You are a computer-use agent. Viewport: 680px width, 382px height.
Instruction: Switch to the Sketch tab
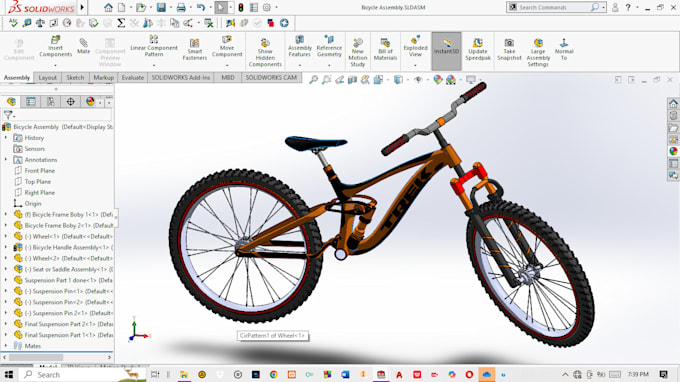[75, 78]
